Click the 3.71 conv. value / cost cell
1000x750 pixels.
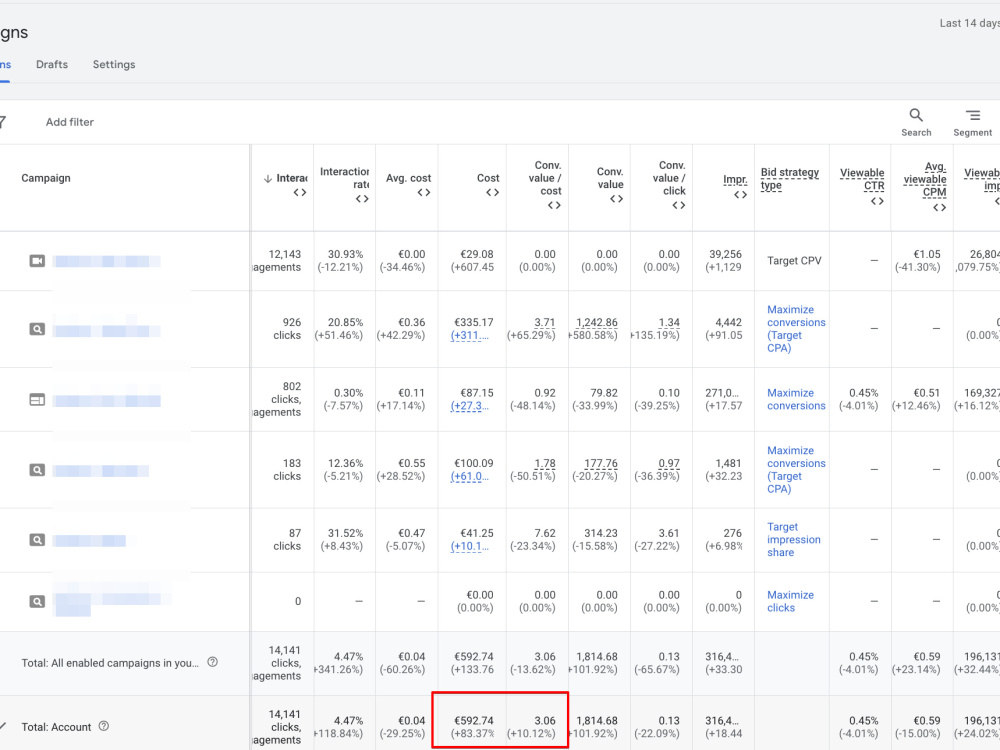click(x=545, y=323)
